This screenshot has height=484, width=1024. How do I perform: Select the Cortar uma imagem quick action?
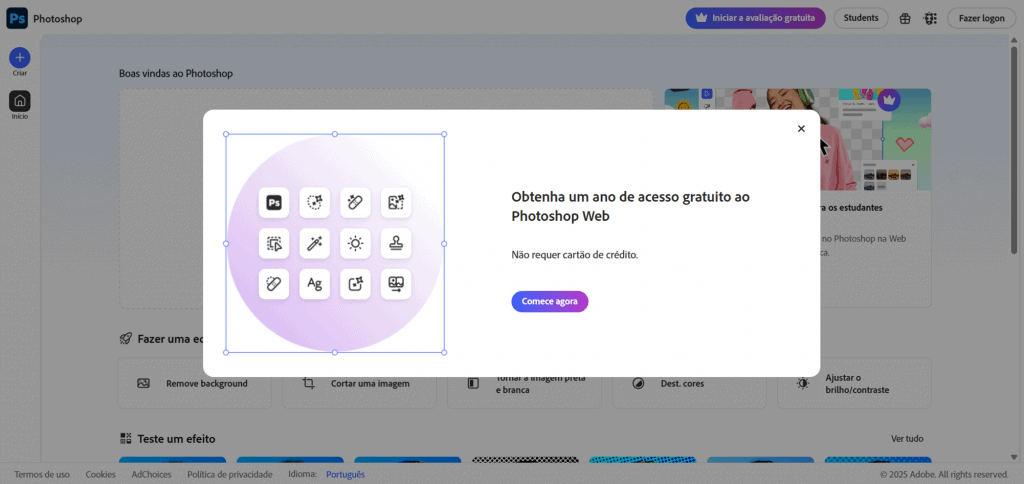pos(359,383)
